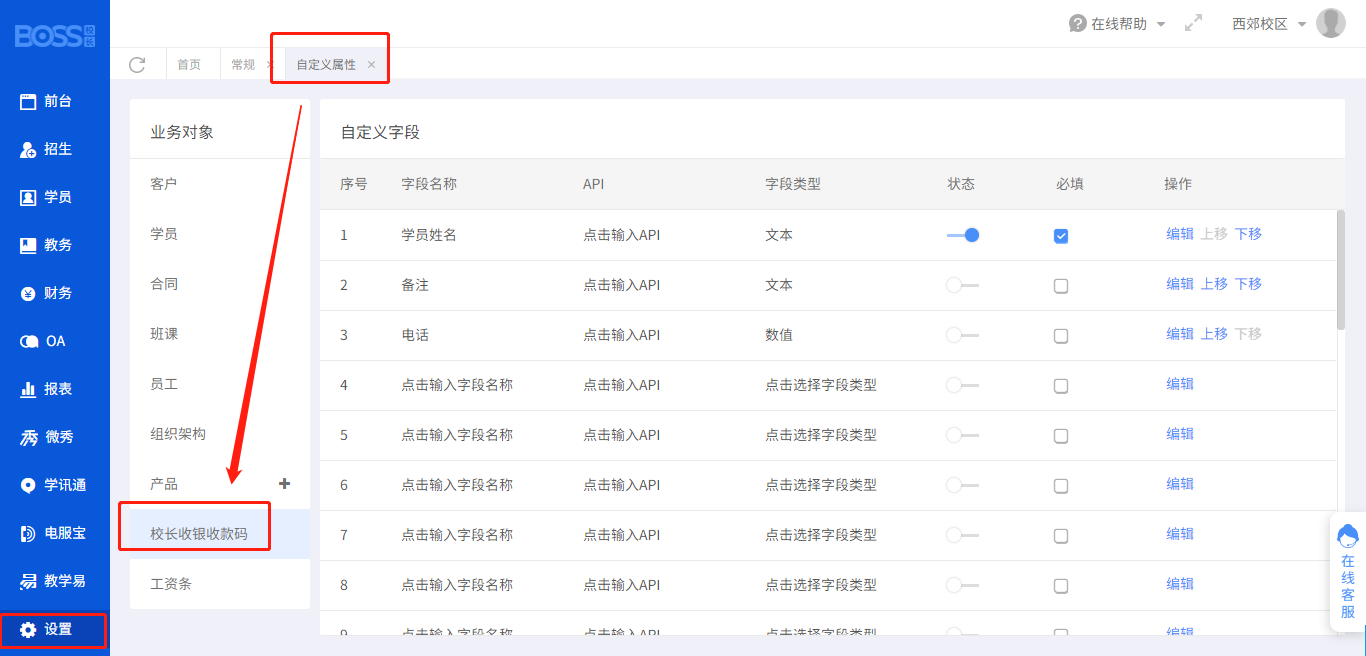
Task: Select 组织架构 business object
Action: coord(220,434)
